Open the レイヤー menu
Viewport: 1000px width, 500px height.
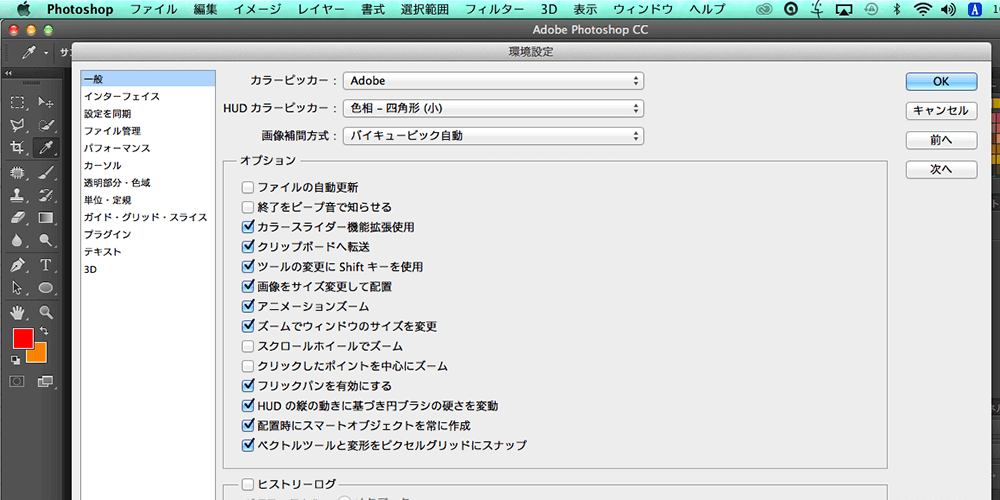coord(321,9)
